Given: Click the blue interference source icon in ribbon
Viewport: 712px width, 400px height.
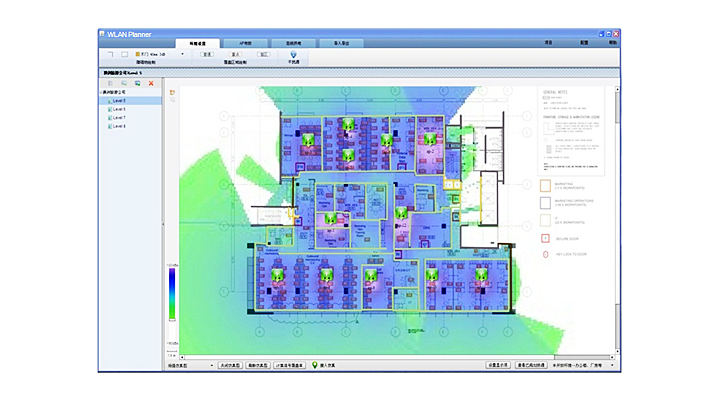Looking at the screenshot, I should coord(294,54).
